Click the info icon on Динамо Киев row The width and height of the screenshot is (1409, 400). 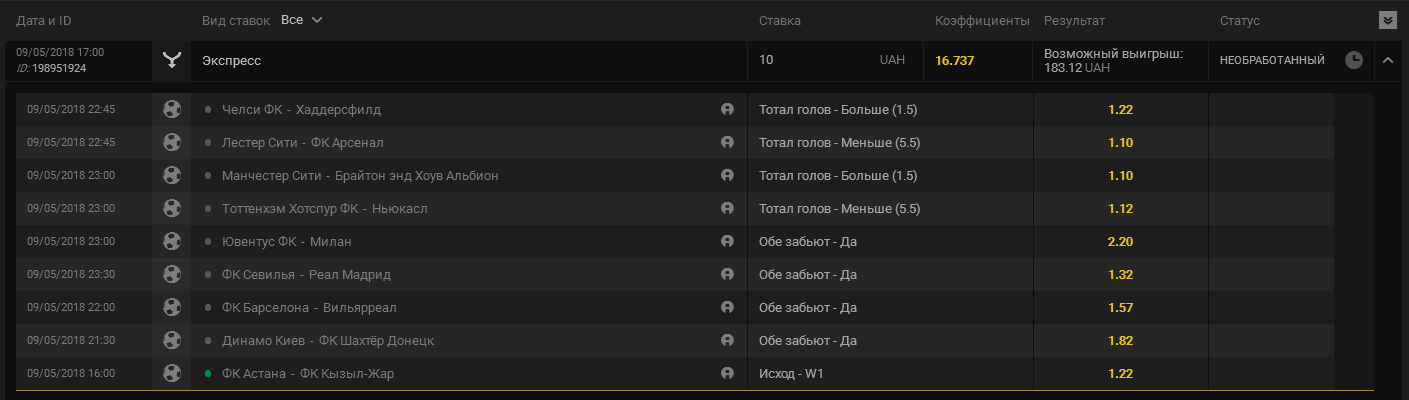pos(727,341)
